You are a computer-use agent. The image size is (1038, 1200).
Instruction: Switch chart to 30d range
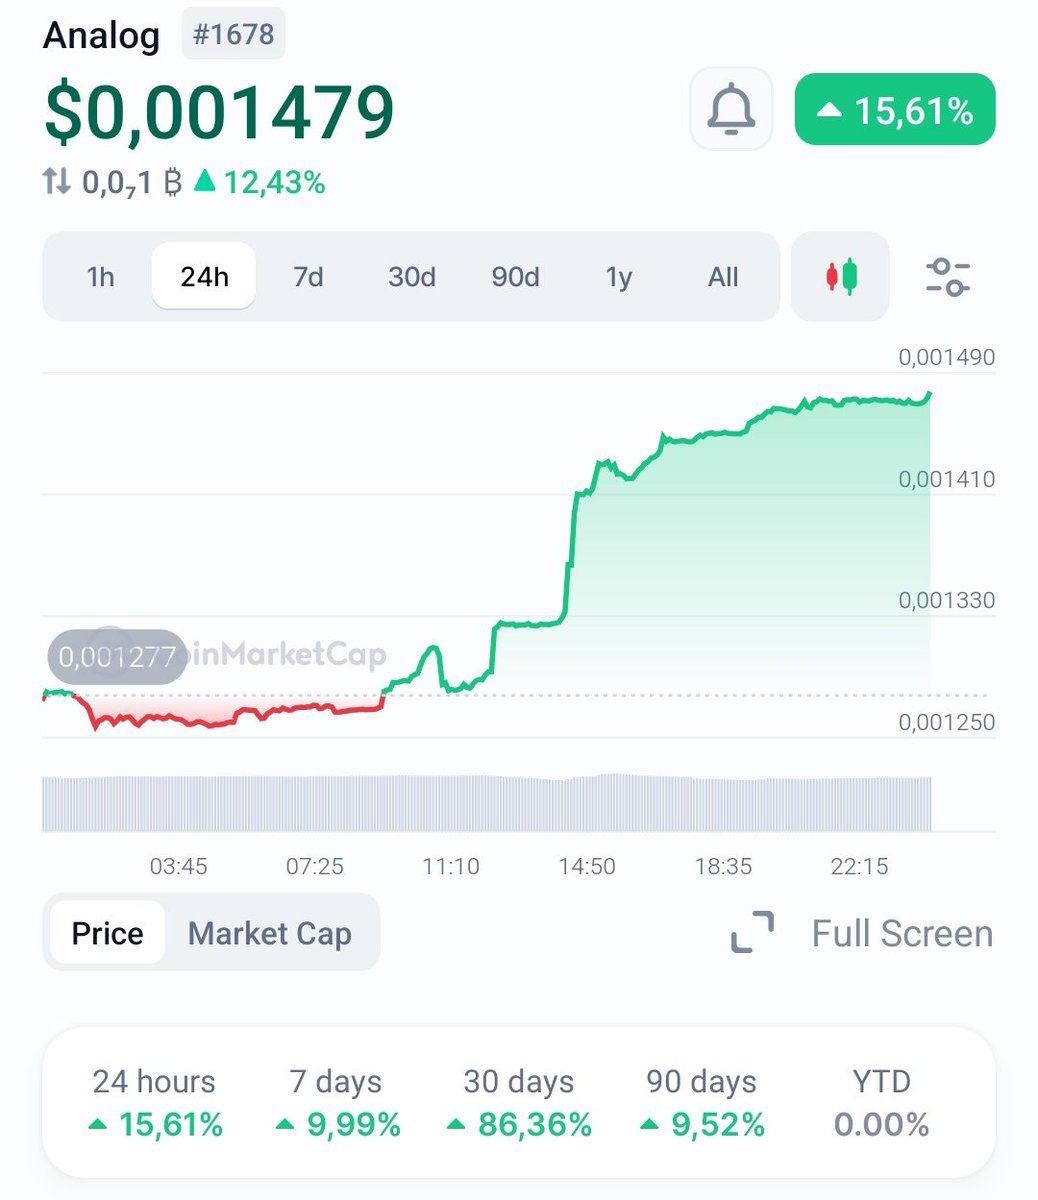coord(411,276)
